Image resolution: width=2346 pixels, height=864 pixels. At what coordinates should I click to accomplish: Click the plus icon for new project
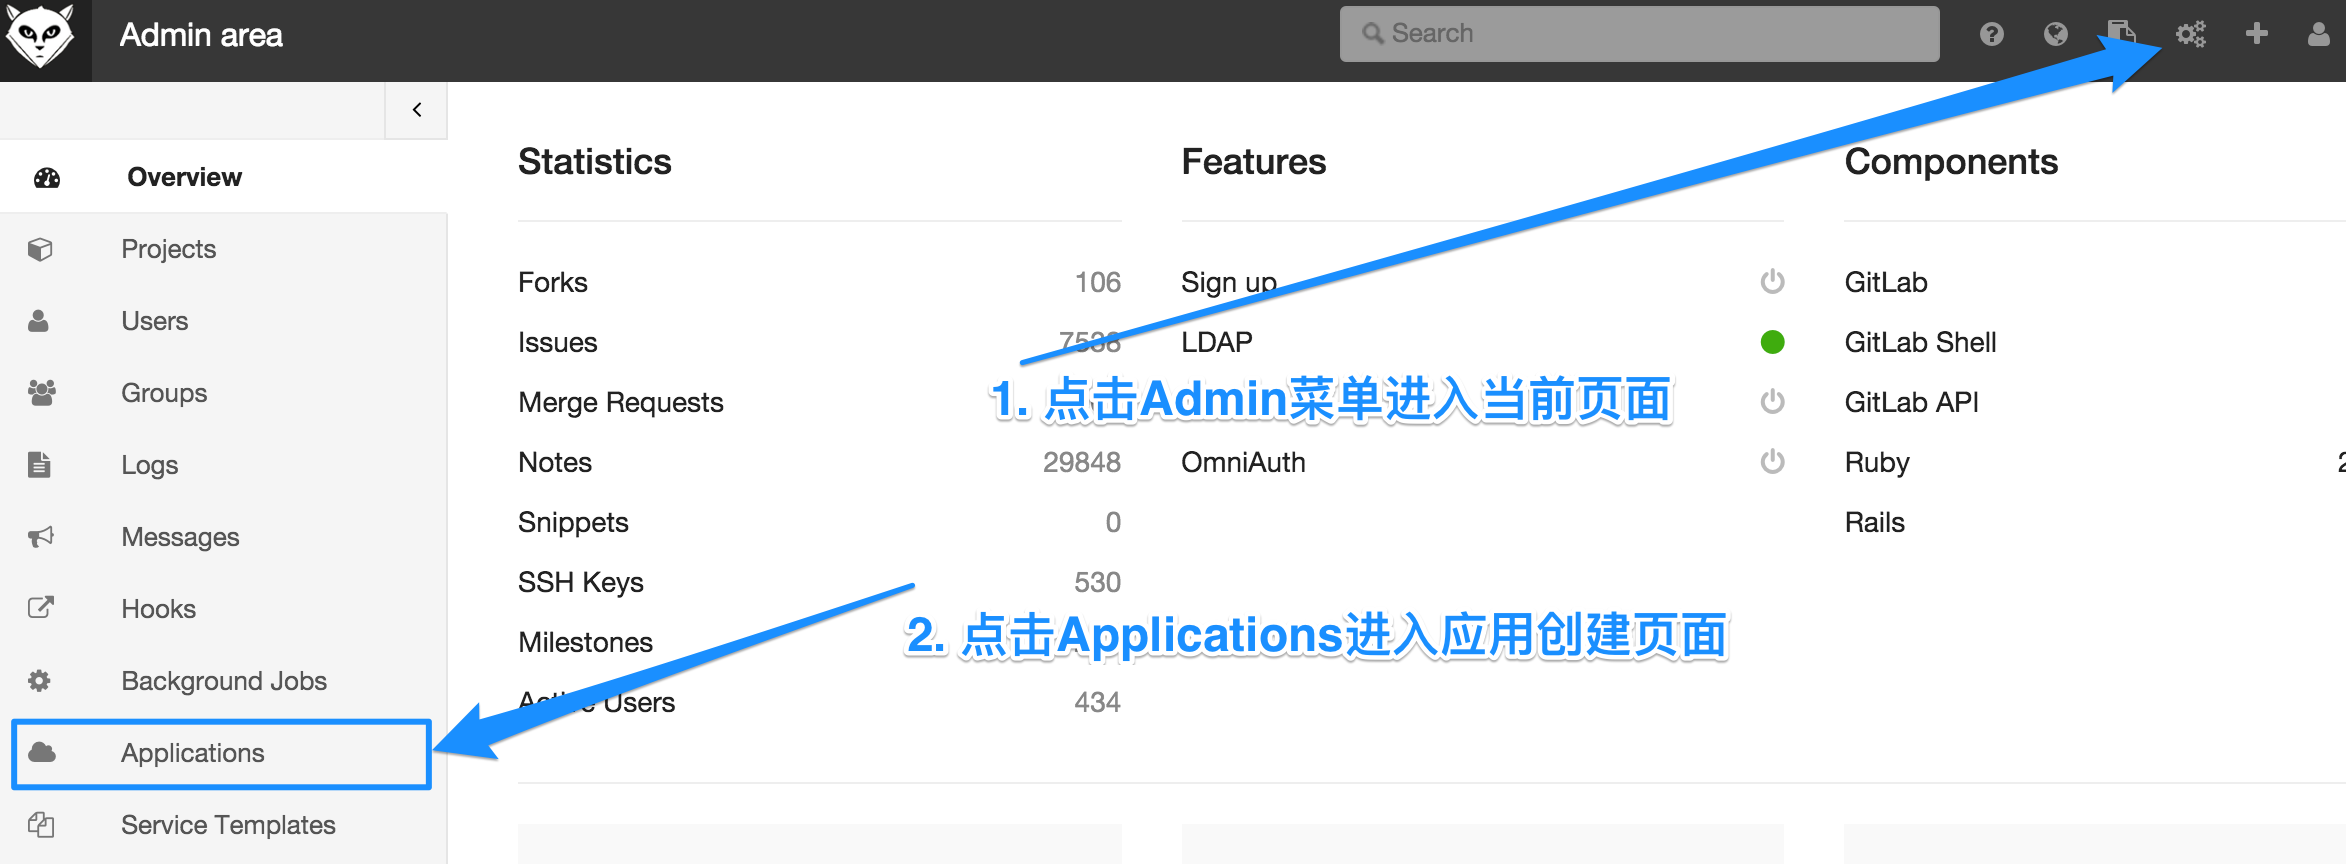pos(2256,34)
